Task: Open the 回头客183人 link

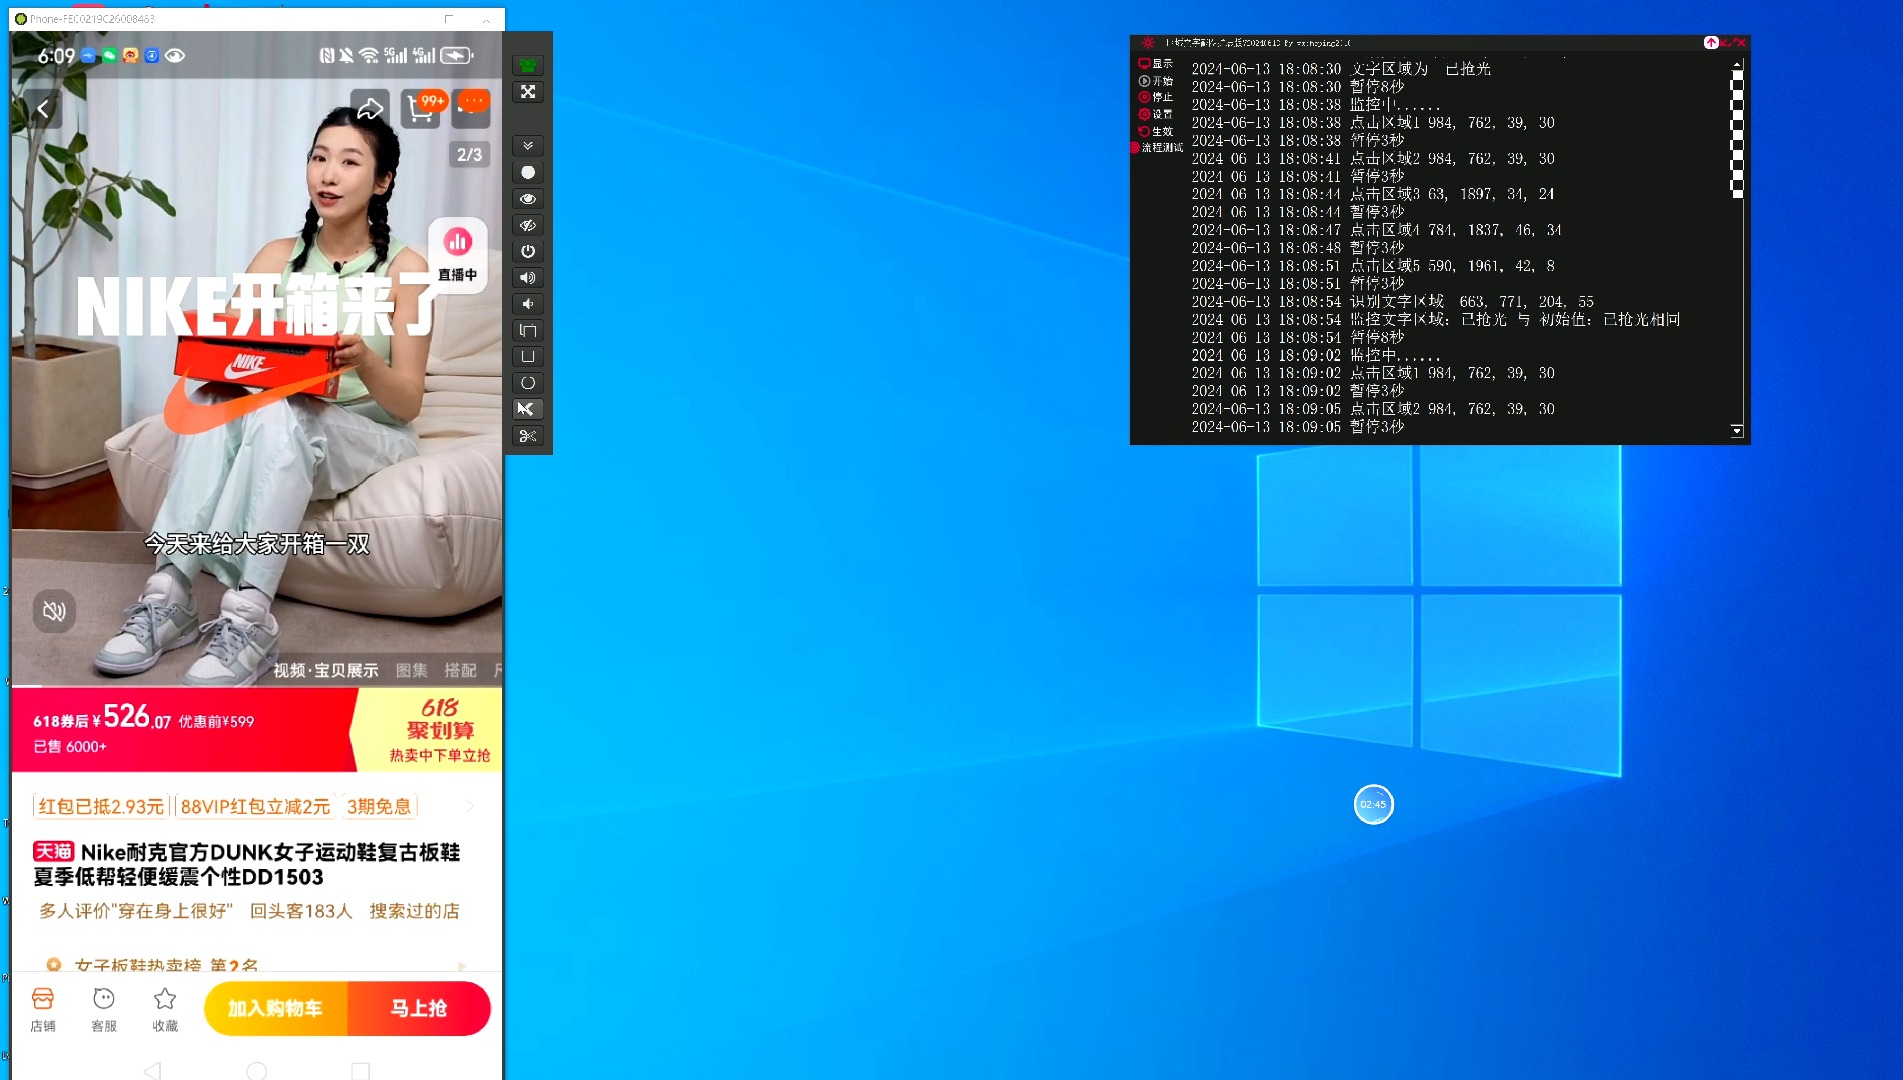Action: [x=301, y=911]
